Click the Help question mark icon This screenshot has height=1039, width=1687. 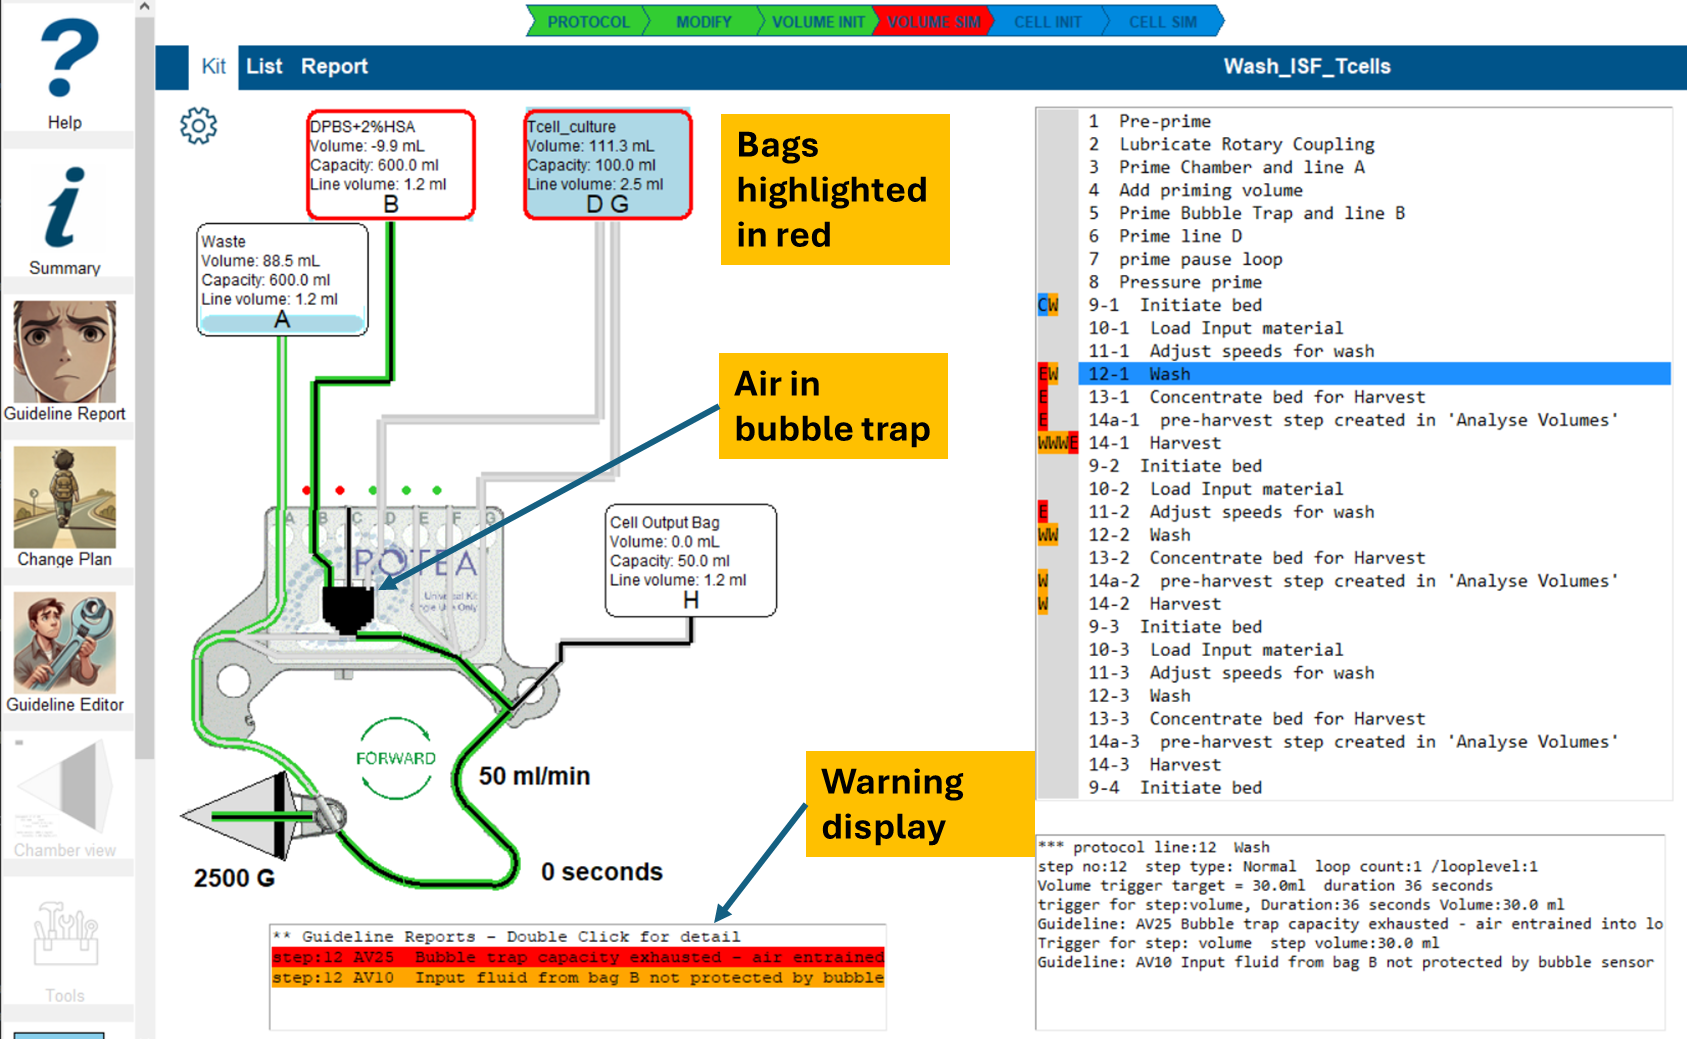[66, 60]
